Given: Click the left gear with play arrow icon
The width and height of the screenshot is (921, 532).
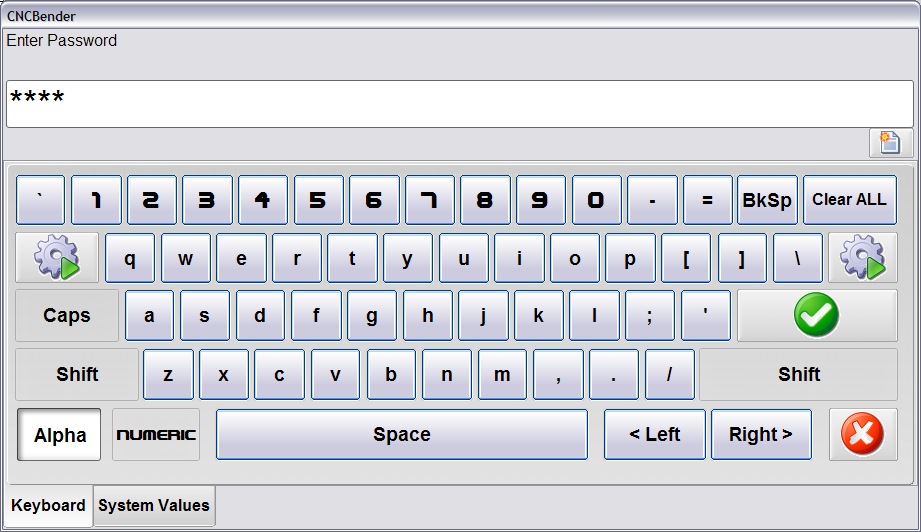Looking at the screenshot, I should click(57, 258).
